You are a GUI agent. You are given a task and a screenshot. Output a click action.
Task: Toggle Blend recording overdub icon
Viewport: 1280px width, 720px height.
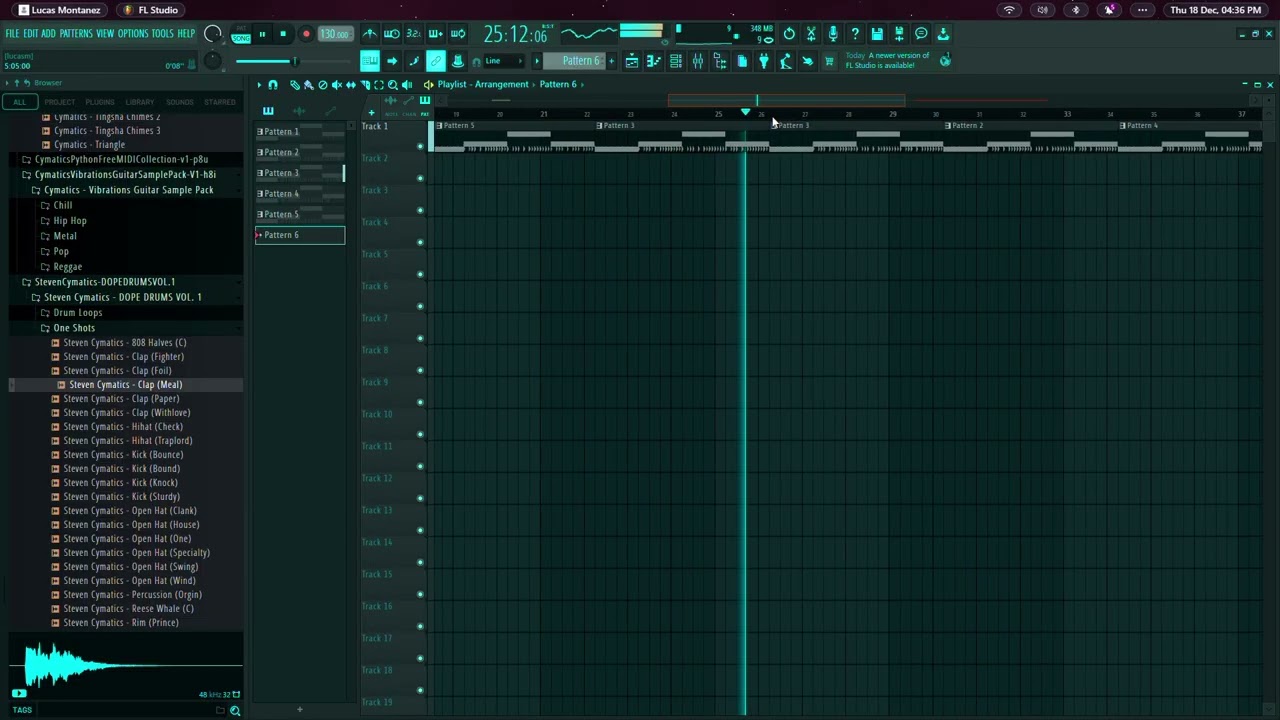point(436,34)
